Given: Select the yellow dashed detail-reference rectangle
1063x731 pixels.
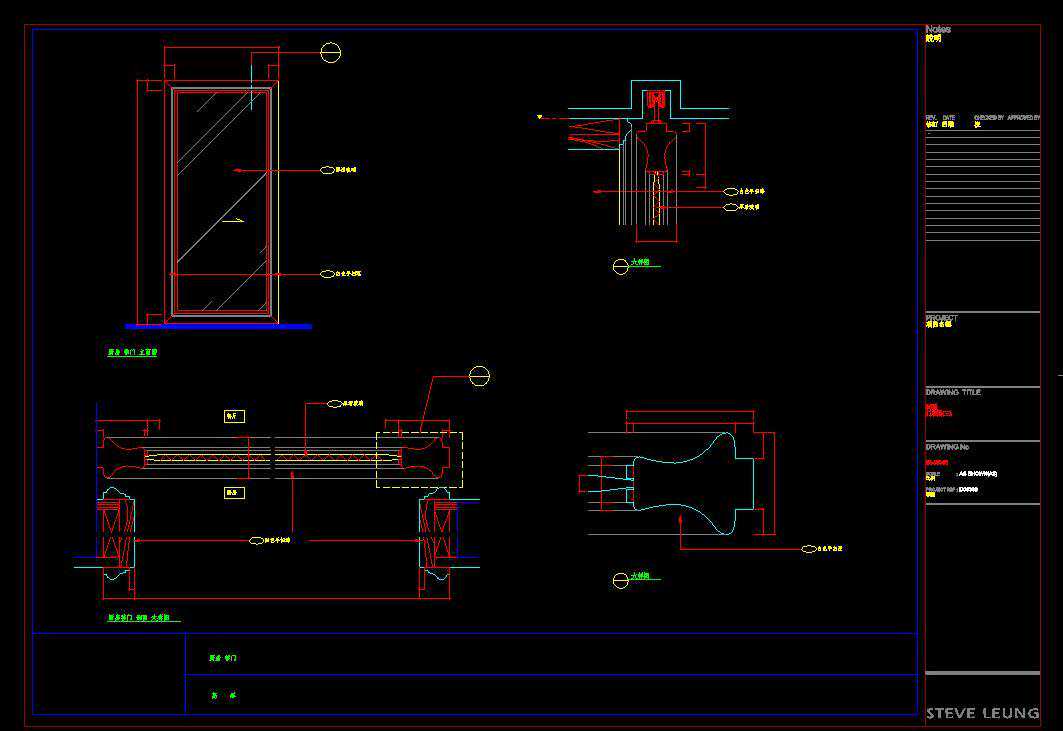Looking at the screenshot, I should [x=419, y=460].
